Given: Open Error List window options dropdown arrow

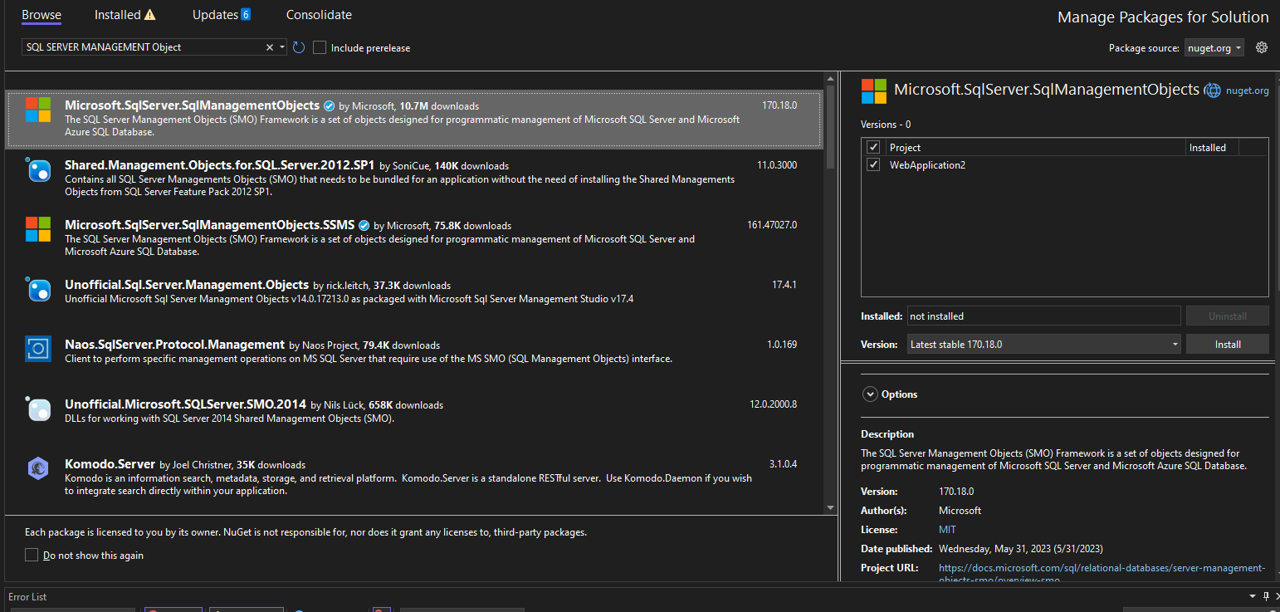Looking at the screenshot, I should click(1252, 597).
